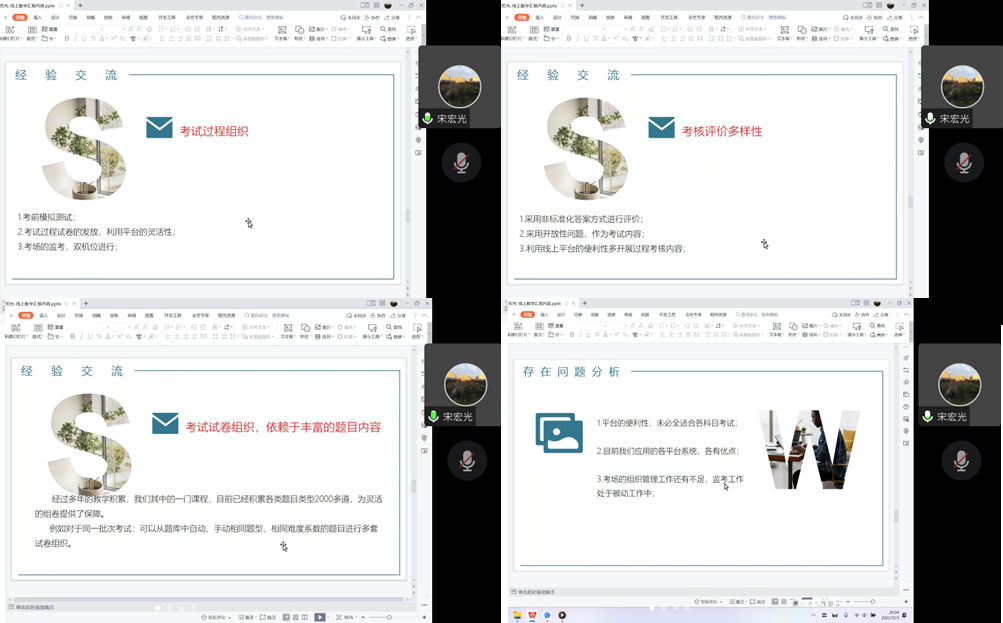Click the 协作 button above the 考试过程组织 slide
The image size is (1003, 623).
pos(372,18)
